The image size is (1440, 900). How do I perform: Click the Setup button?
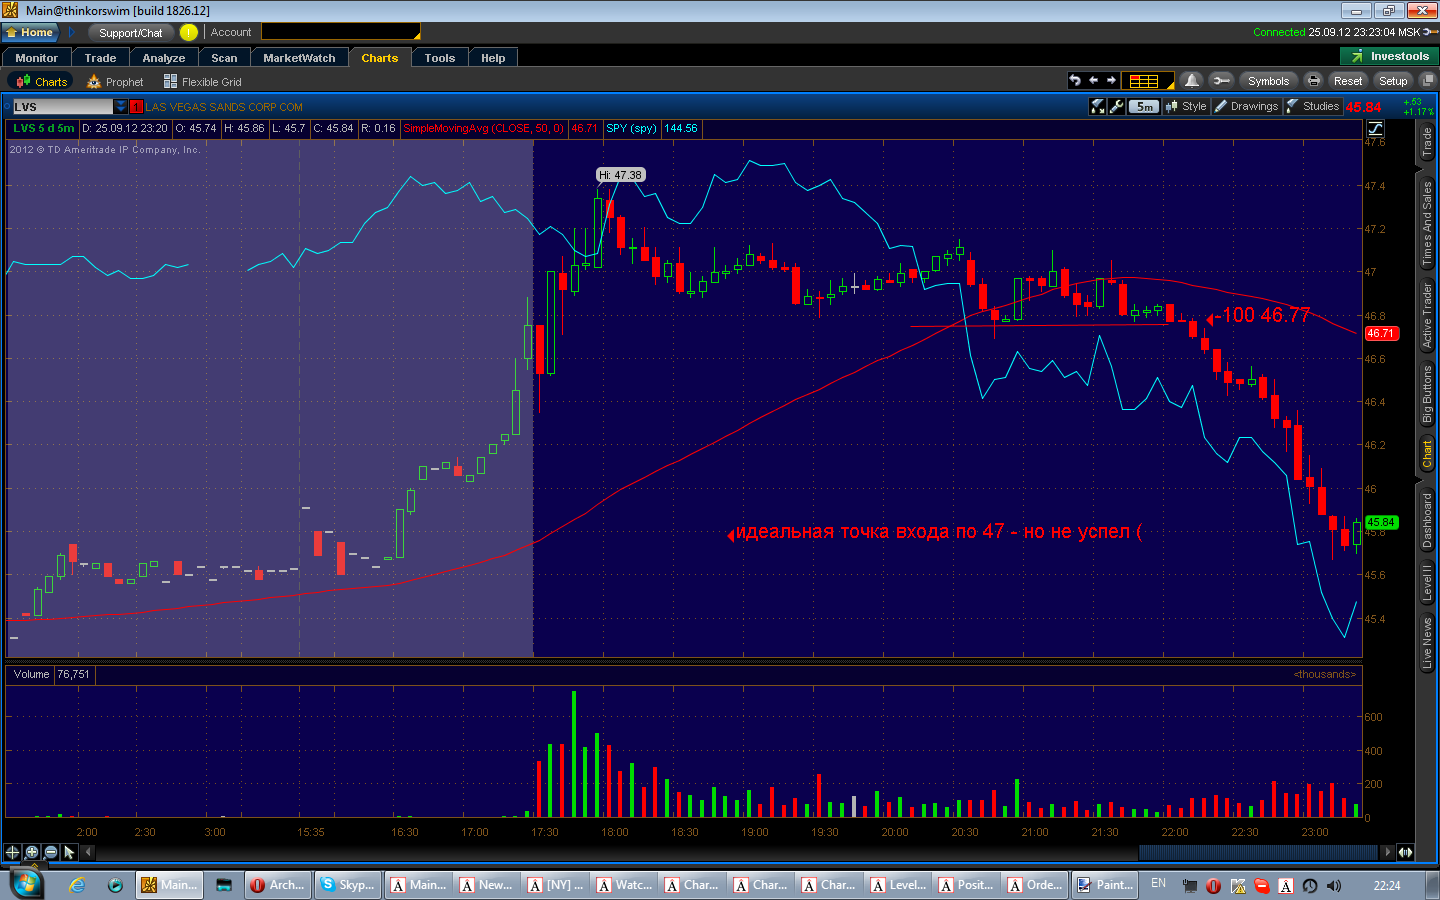click(x=1392, y=81)
